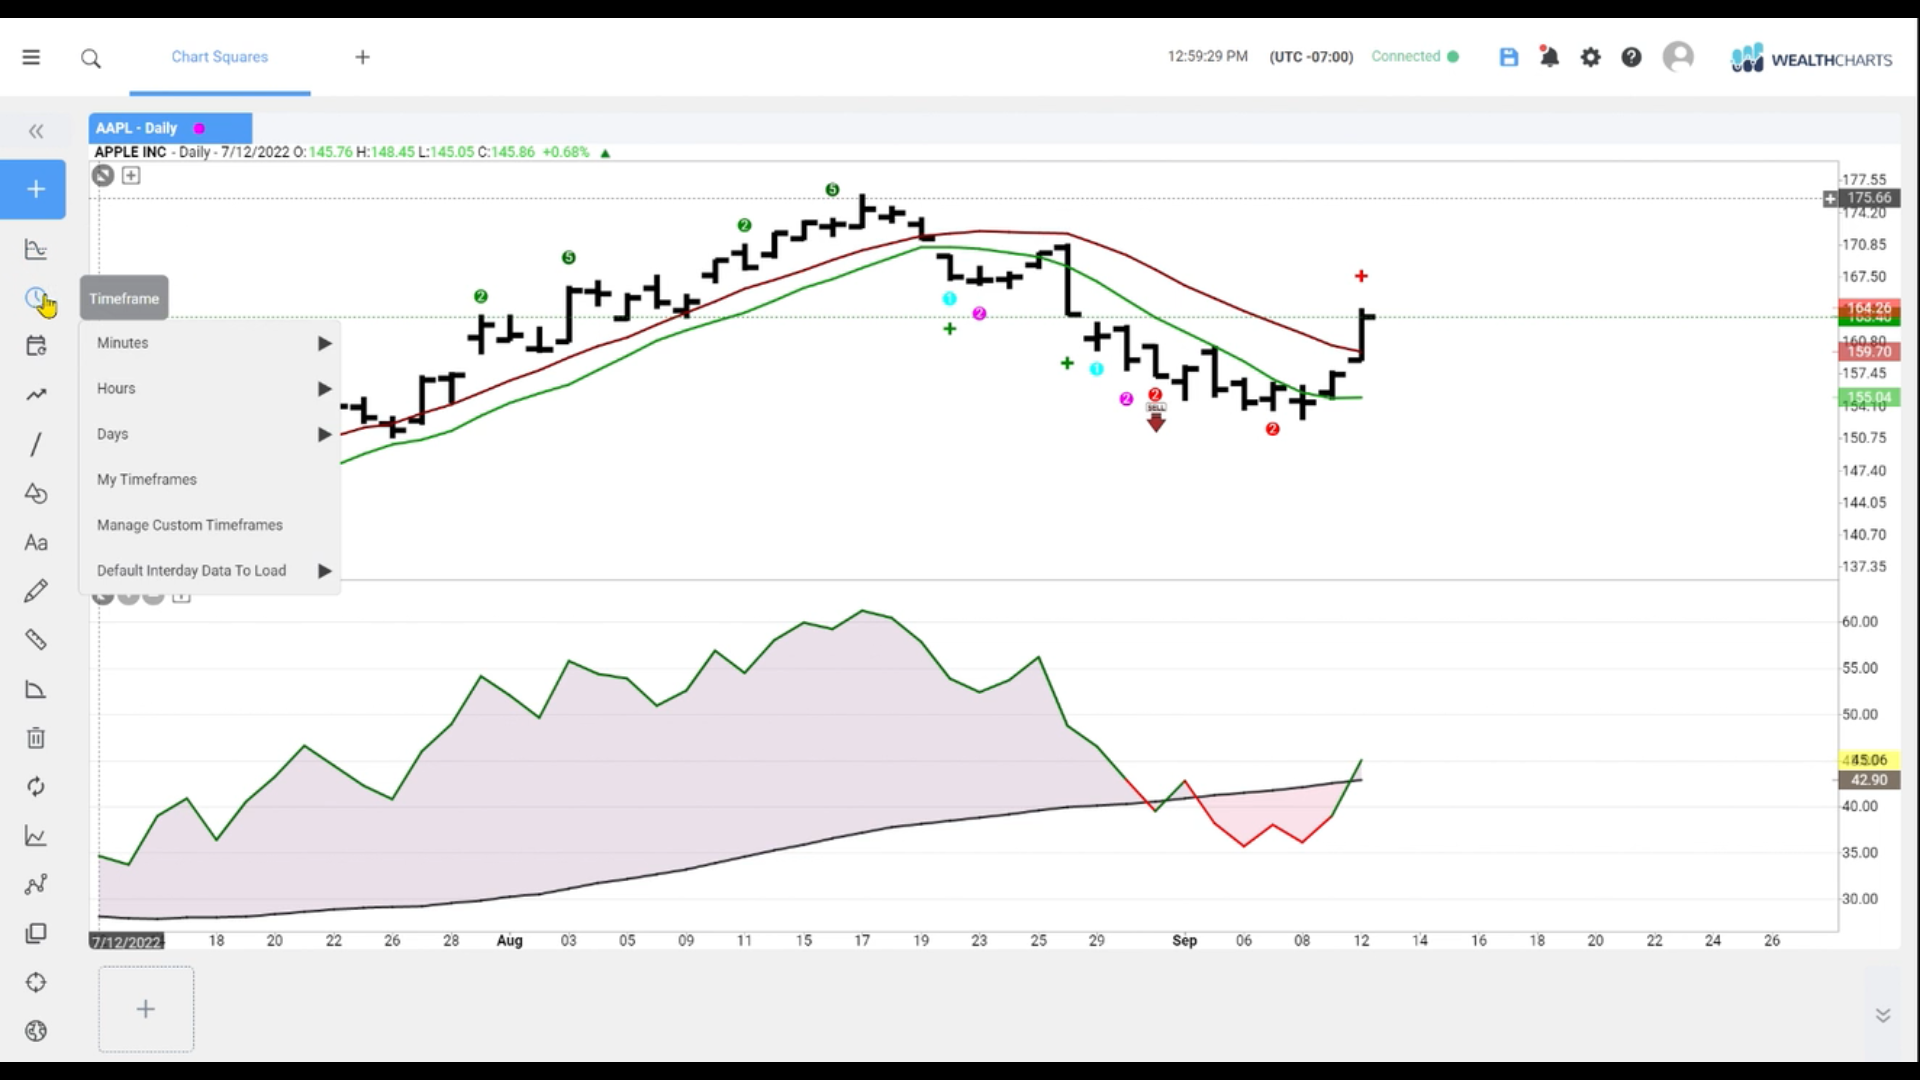Add new chart square with plus tile
This screenshot has width=1920, height=1080.
pyautogui.click(x=146, y=1009)
